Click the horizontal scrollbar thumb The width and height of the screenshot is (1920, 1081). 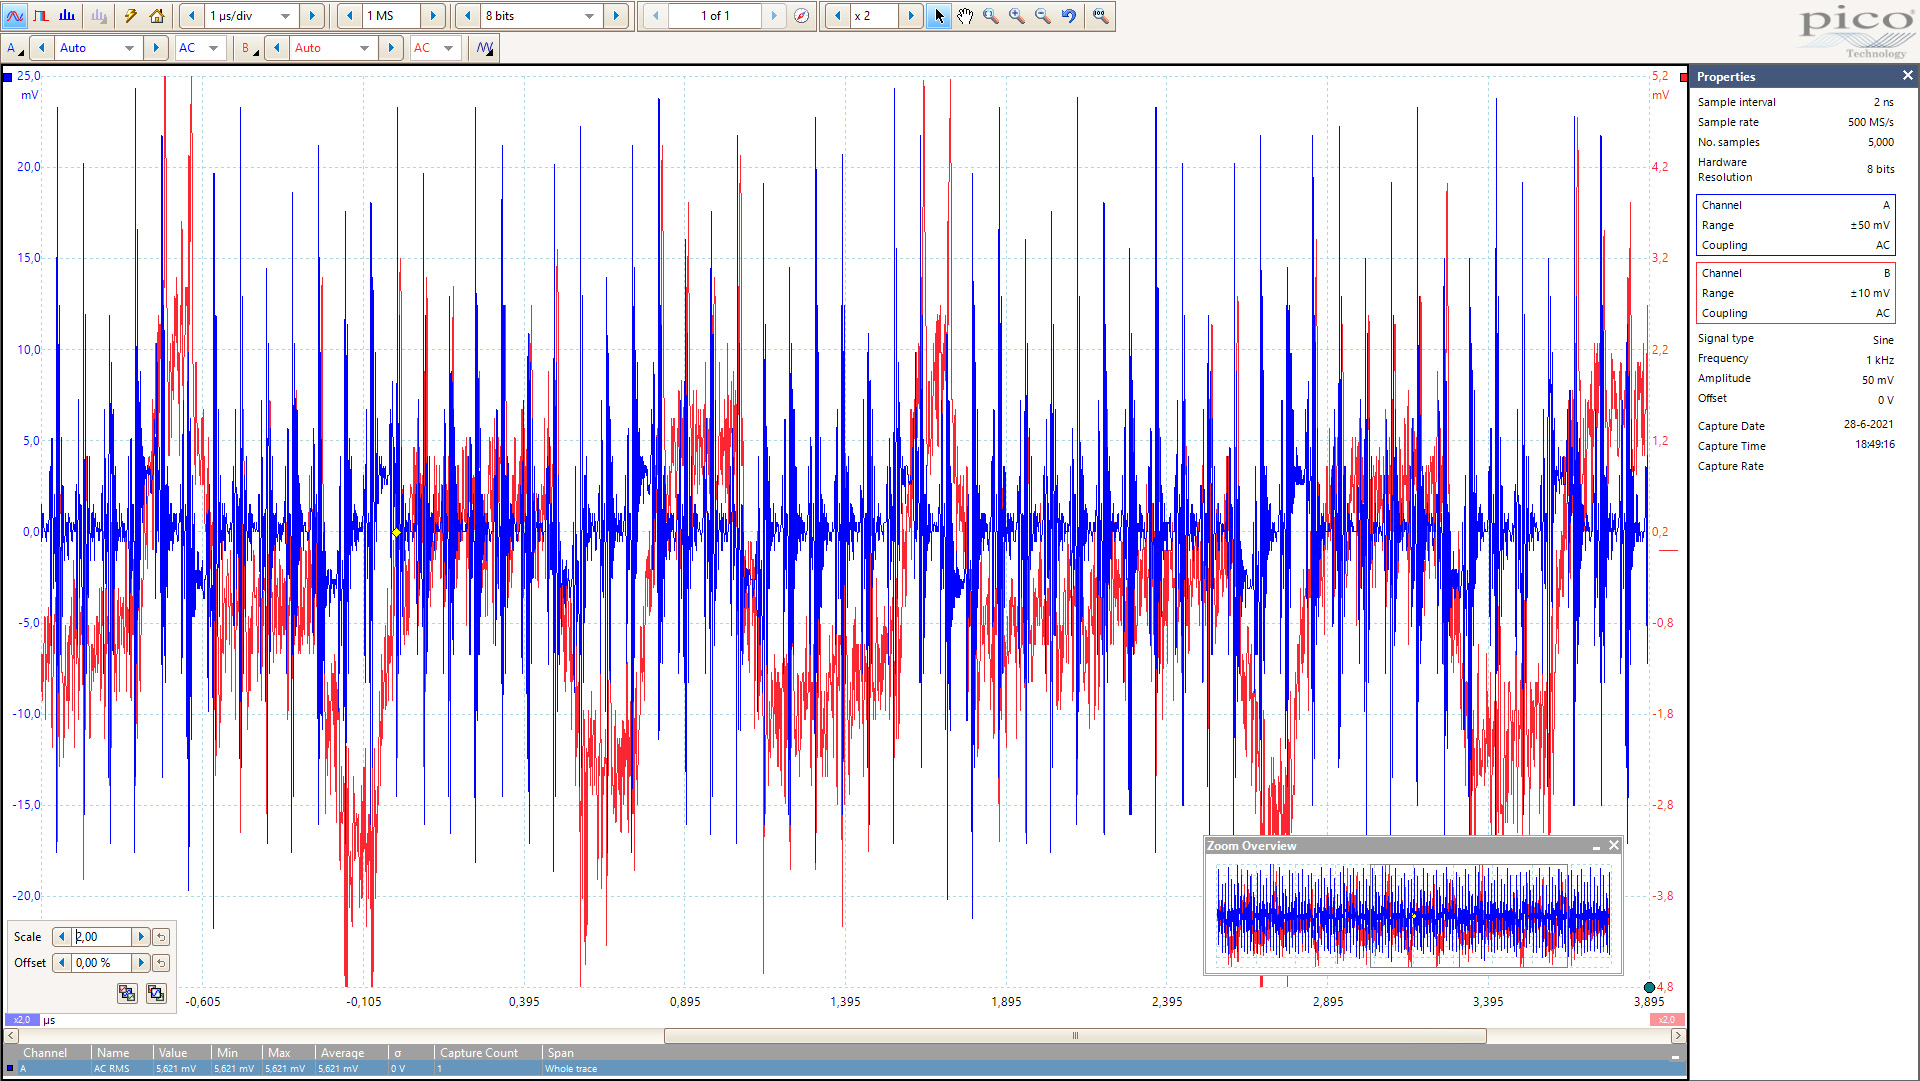point(1075,1036)
